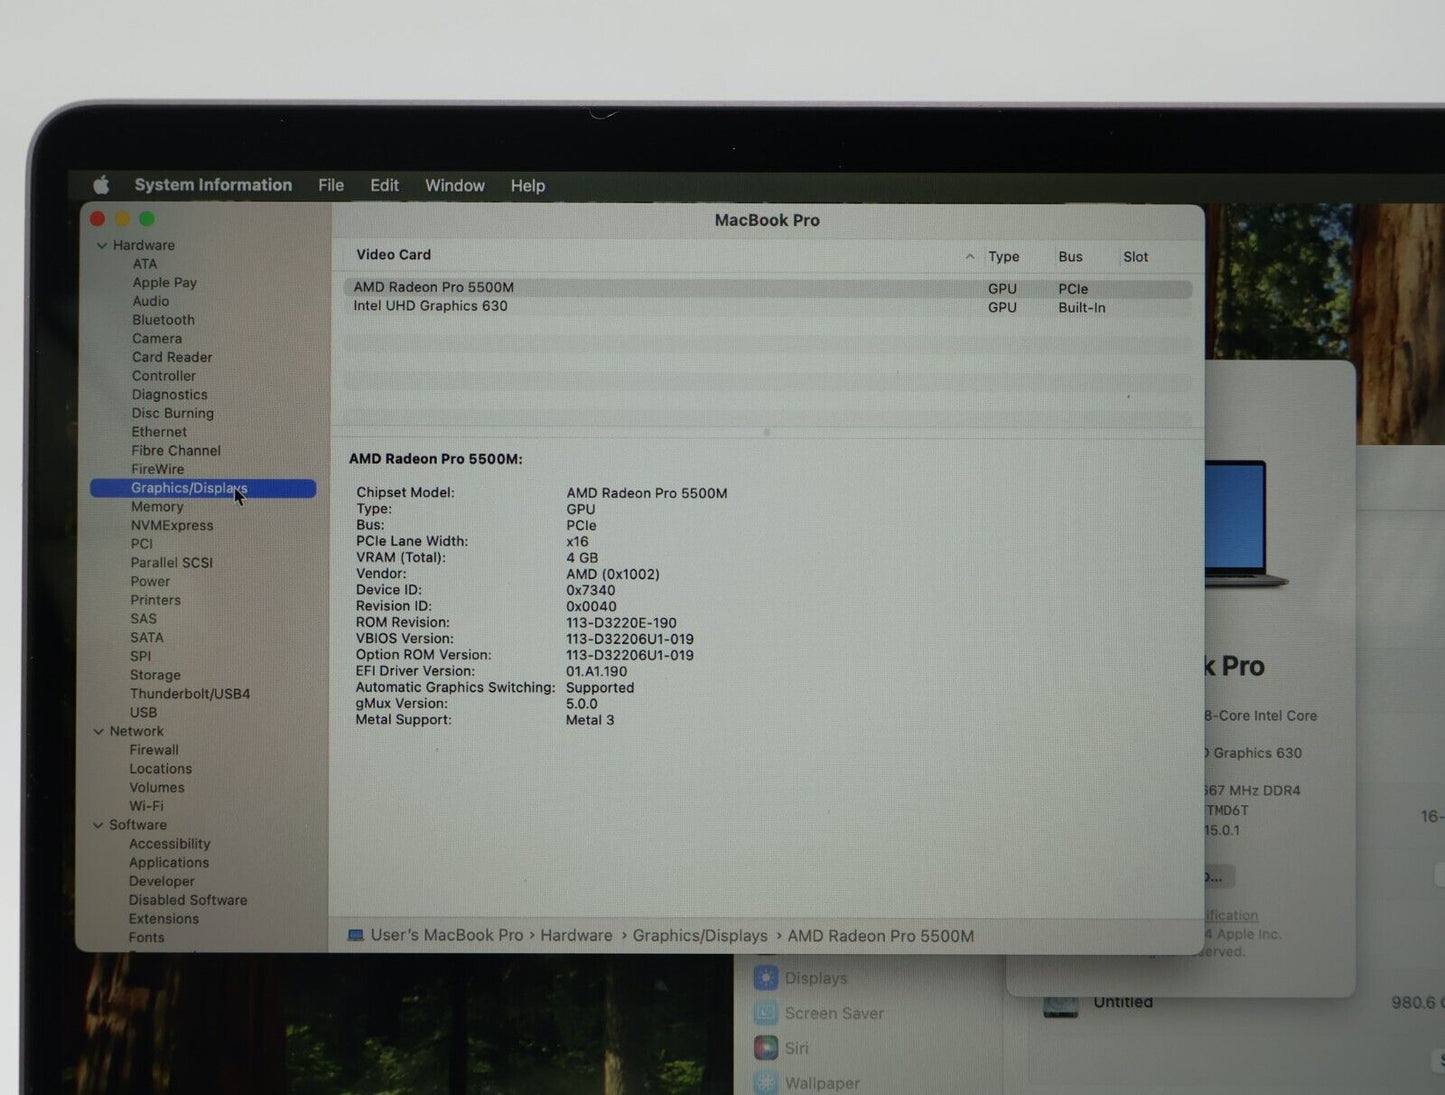
Task: Select FireWire in the sidebar
Action: click(158, 469)
